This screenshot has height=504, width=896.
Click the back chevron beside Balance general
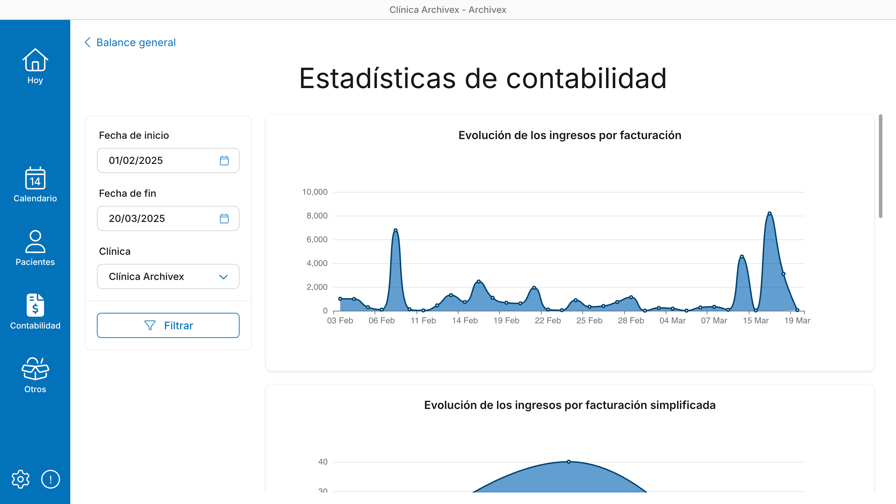(87, 42)
